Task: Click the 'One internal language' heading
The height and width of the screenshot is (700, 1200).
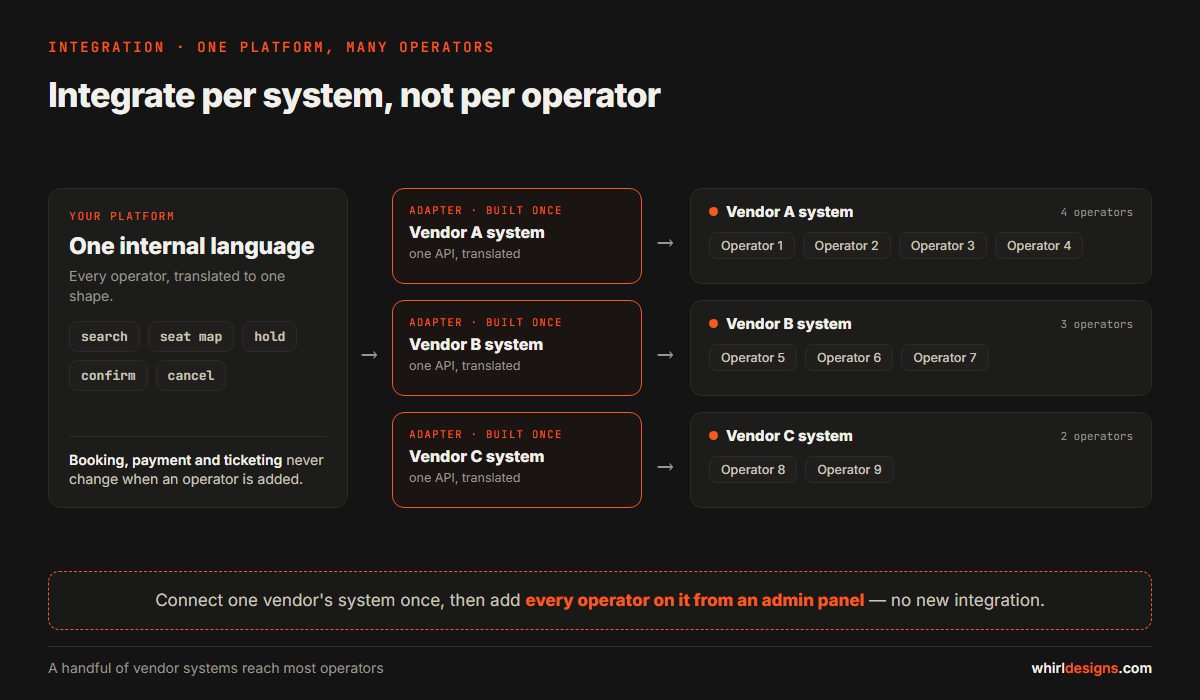Action: [192, 246]
